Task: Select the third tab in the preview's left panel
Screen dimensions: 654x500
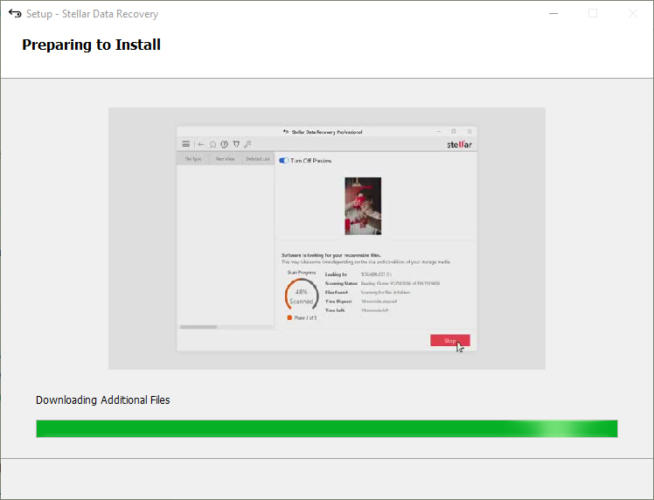Action: 257,159
